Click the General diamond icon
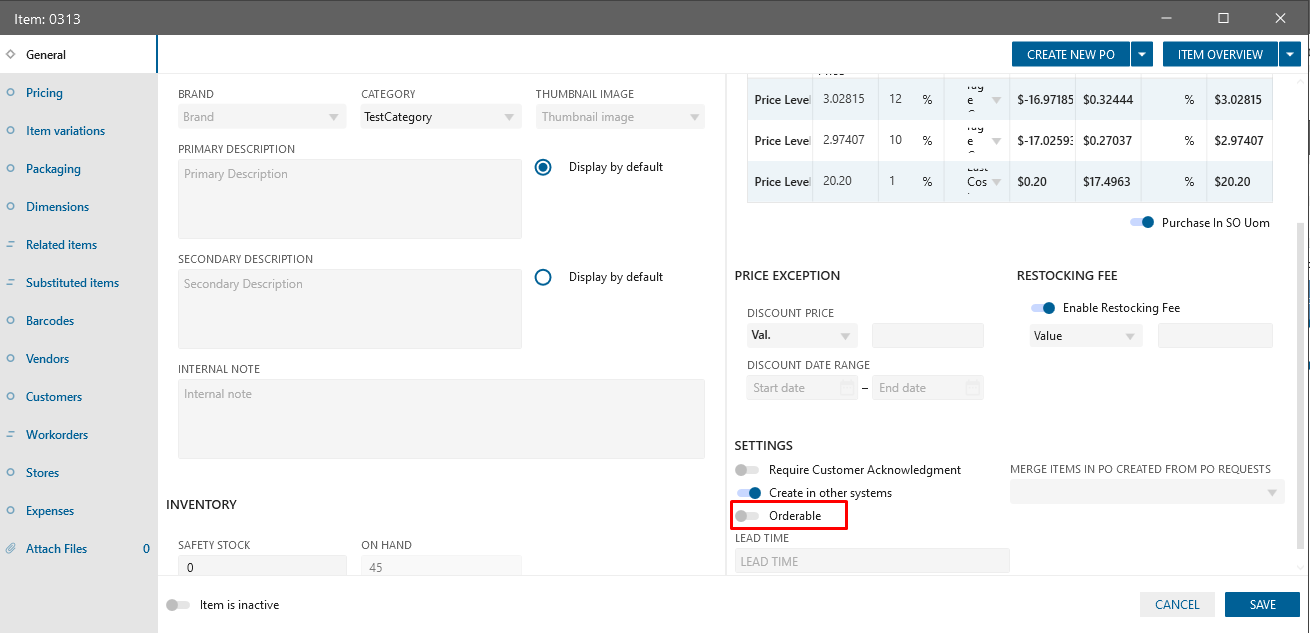 10,55
